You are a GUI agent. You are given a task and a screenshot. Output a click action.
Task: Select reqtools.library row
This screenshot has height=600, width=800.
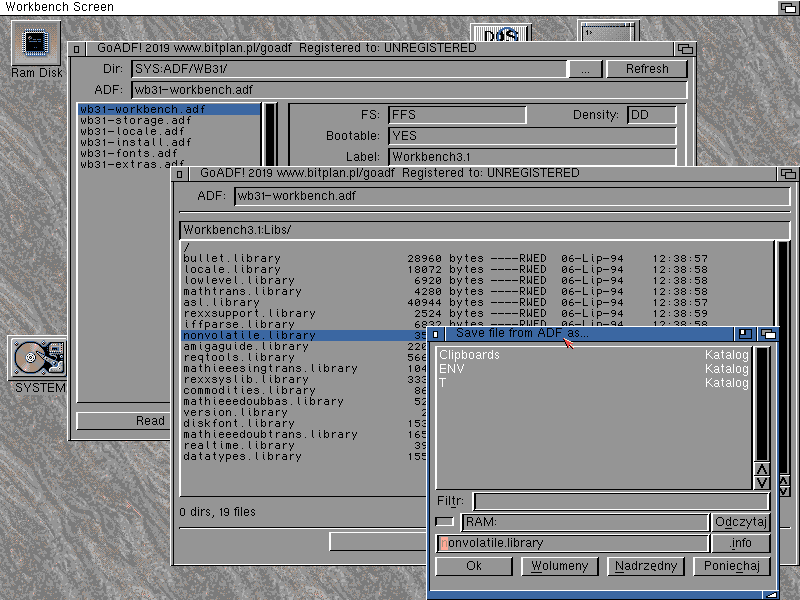tap(304, 357)
